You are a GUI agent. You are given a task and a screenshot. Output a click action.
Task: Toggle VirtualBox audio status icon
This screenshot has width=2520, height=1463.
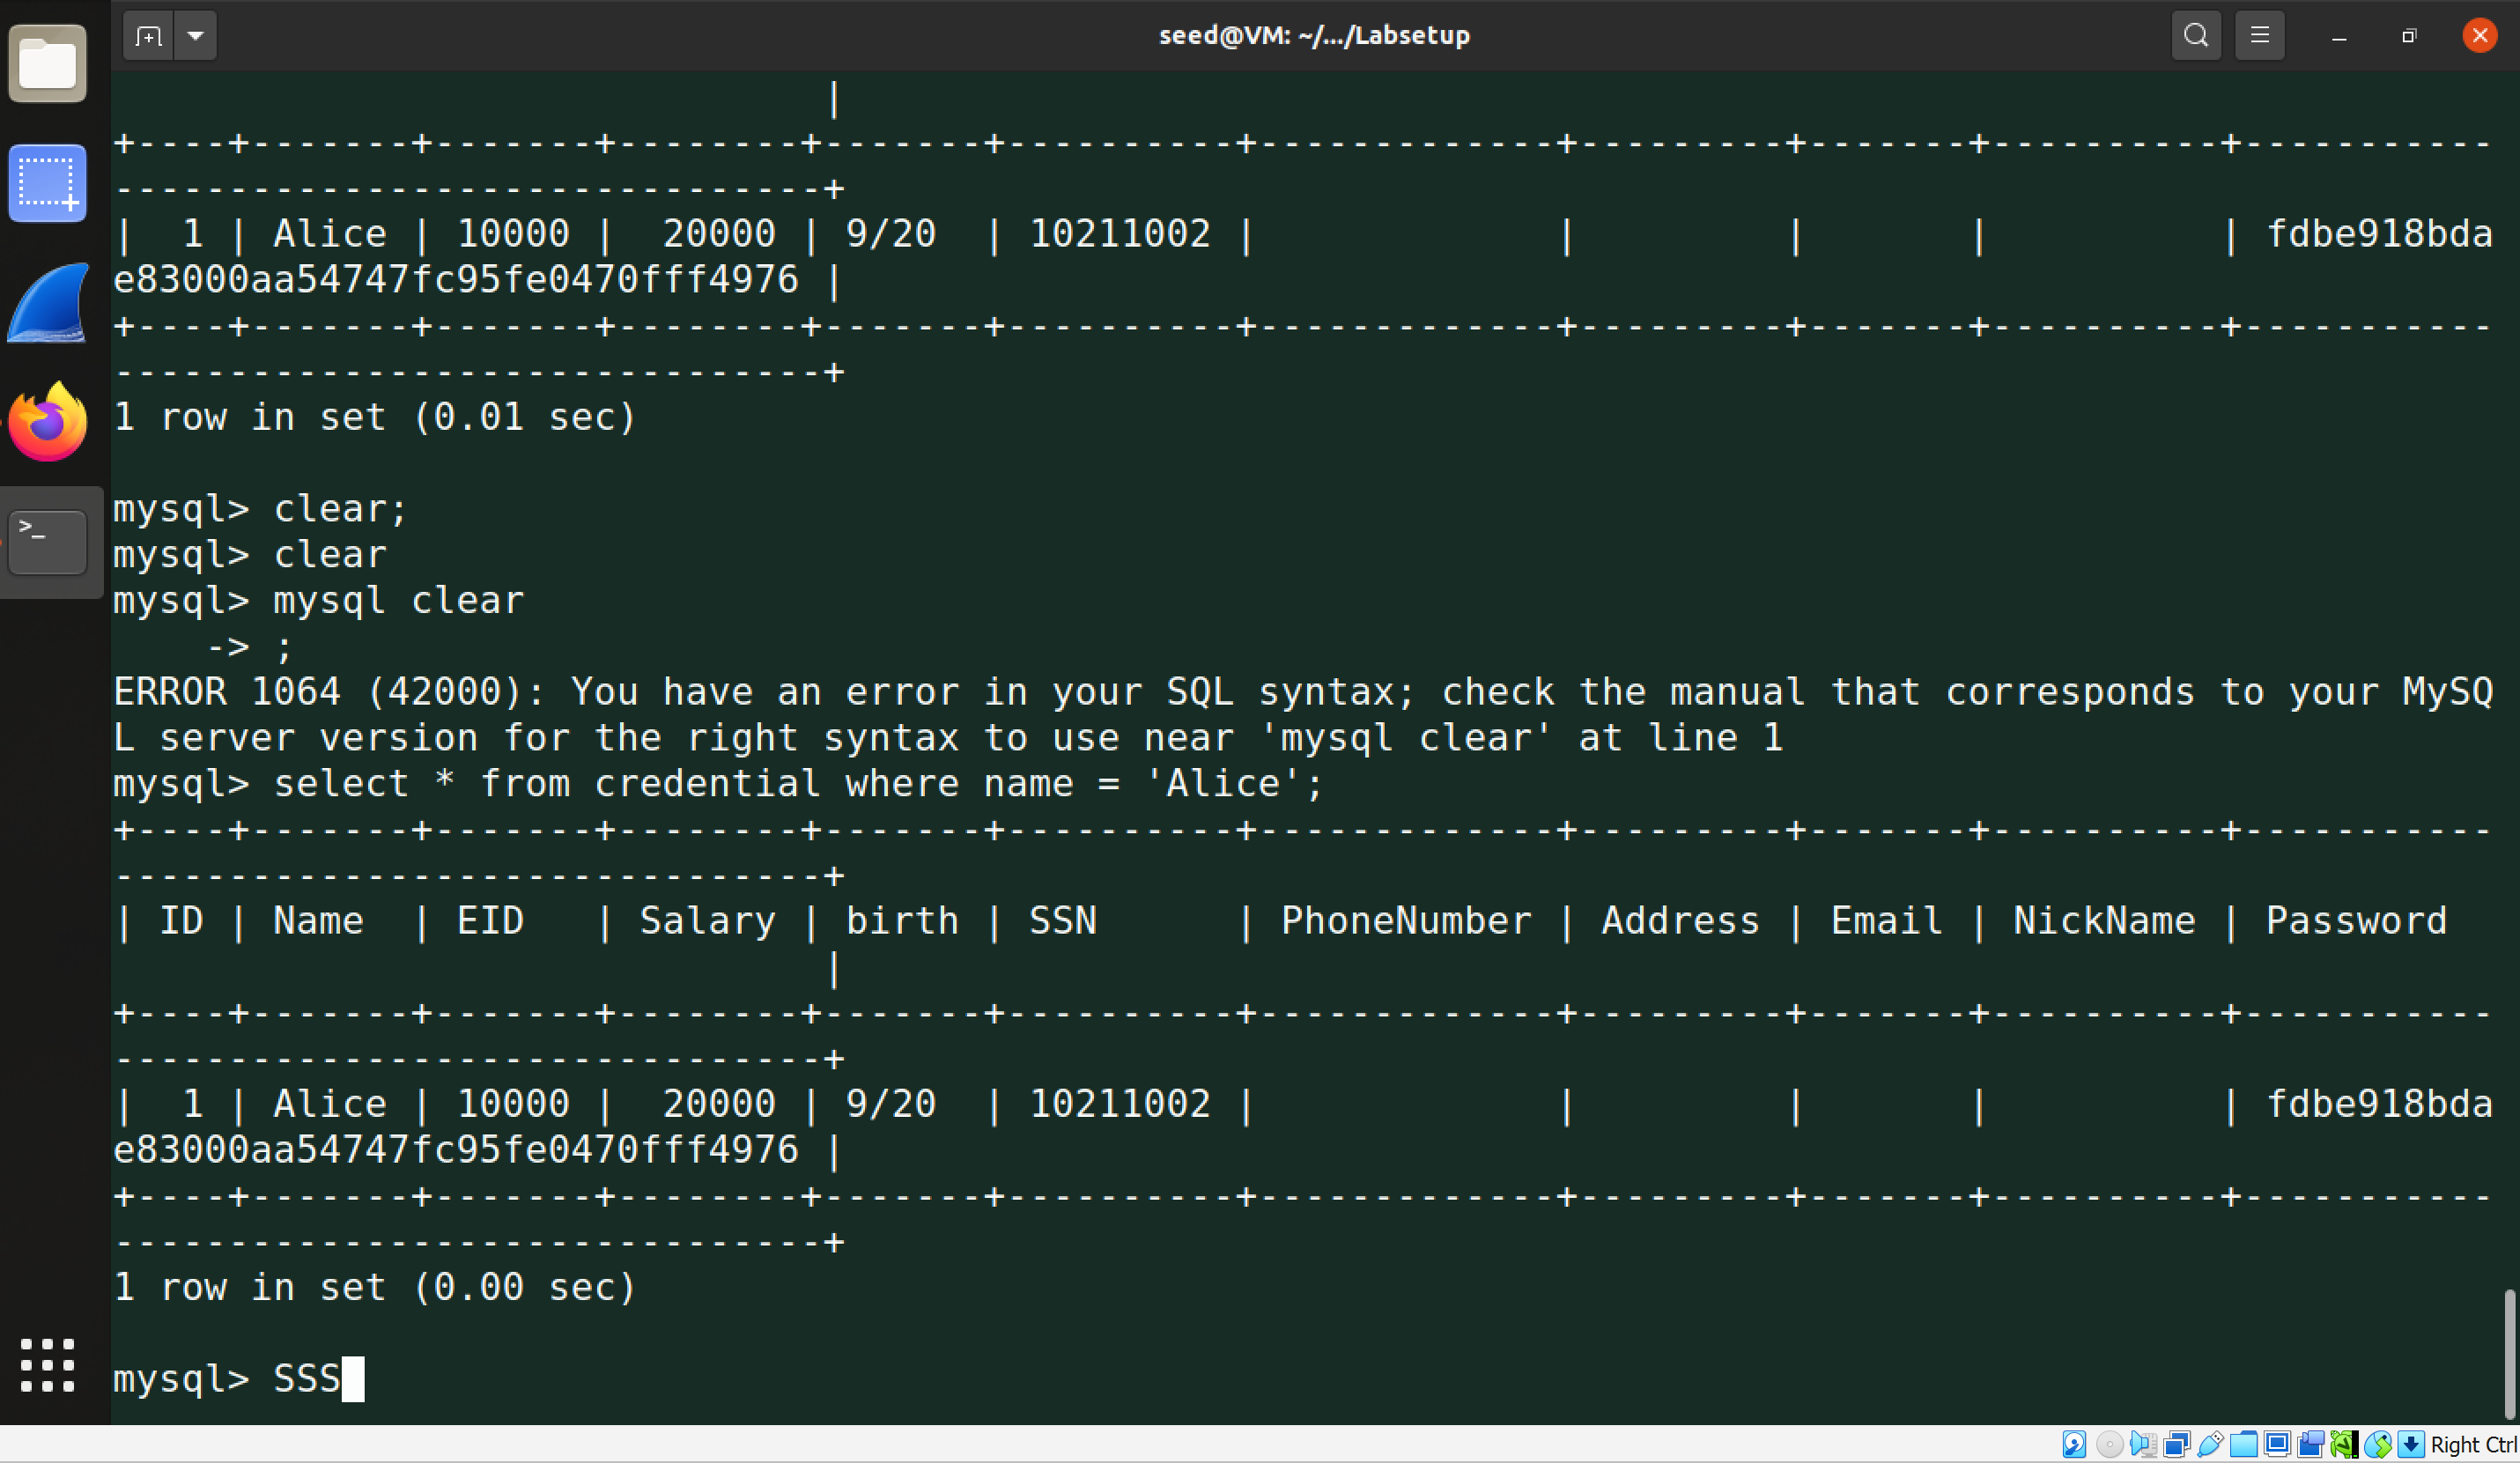tap(2142, 1444)
